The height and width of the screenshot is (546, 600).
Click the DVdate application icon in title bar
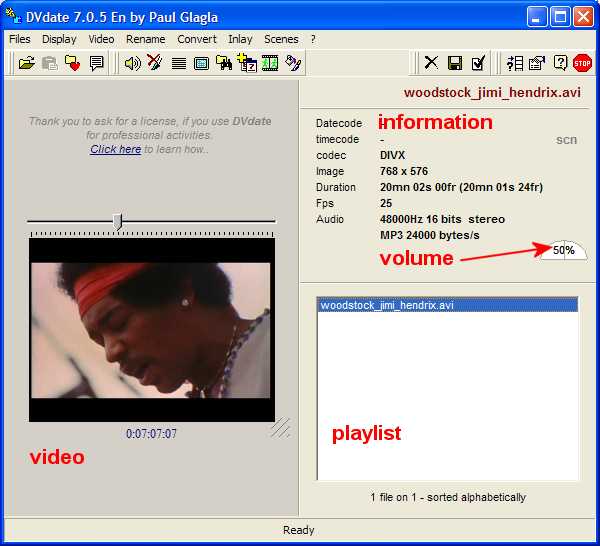(13, 16)
